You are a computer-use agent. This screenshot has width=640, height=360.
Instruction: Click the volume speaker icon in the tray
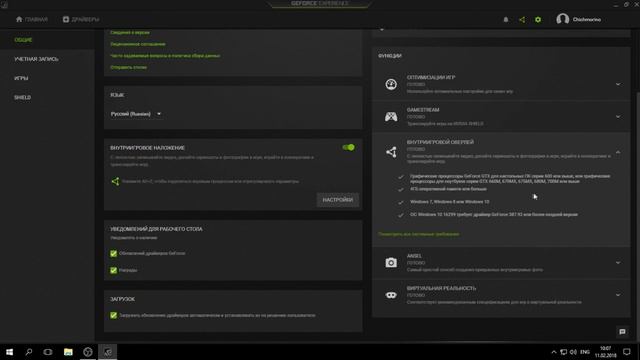(573, 352)
